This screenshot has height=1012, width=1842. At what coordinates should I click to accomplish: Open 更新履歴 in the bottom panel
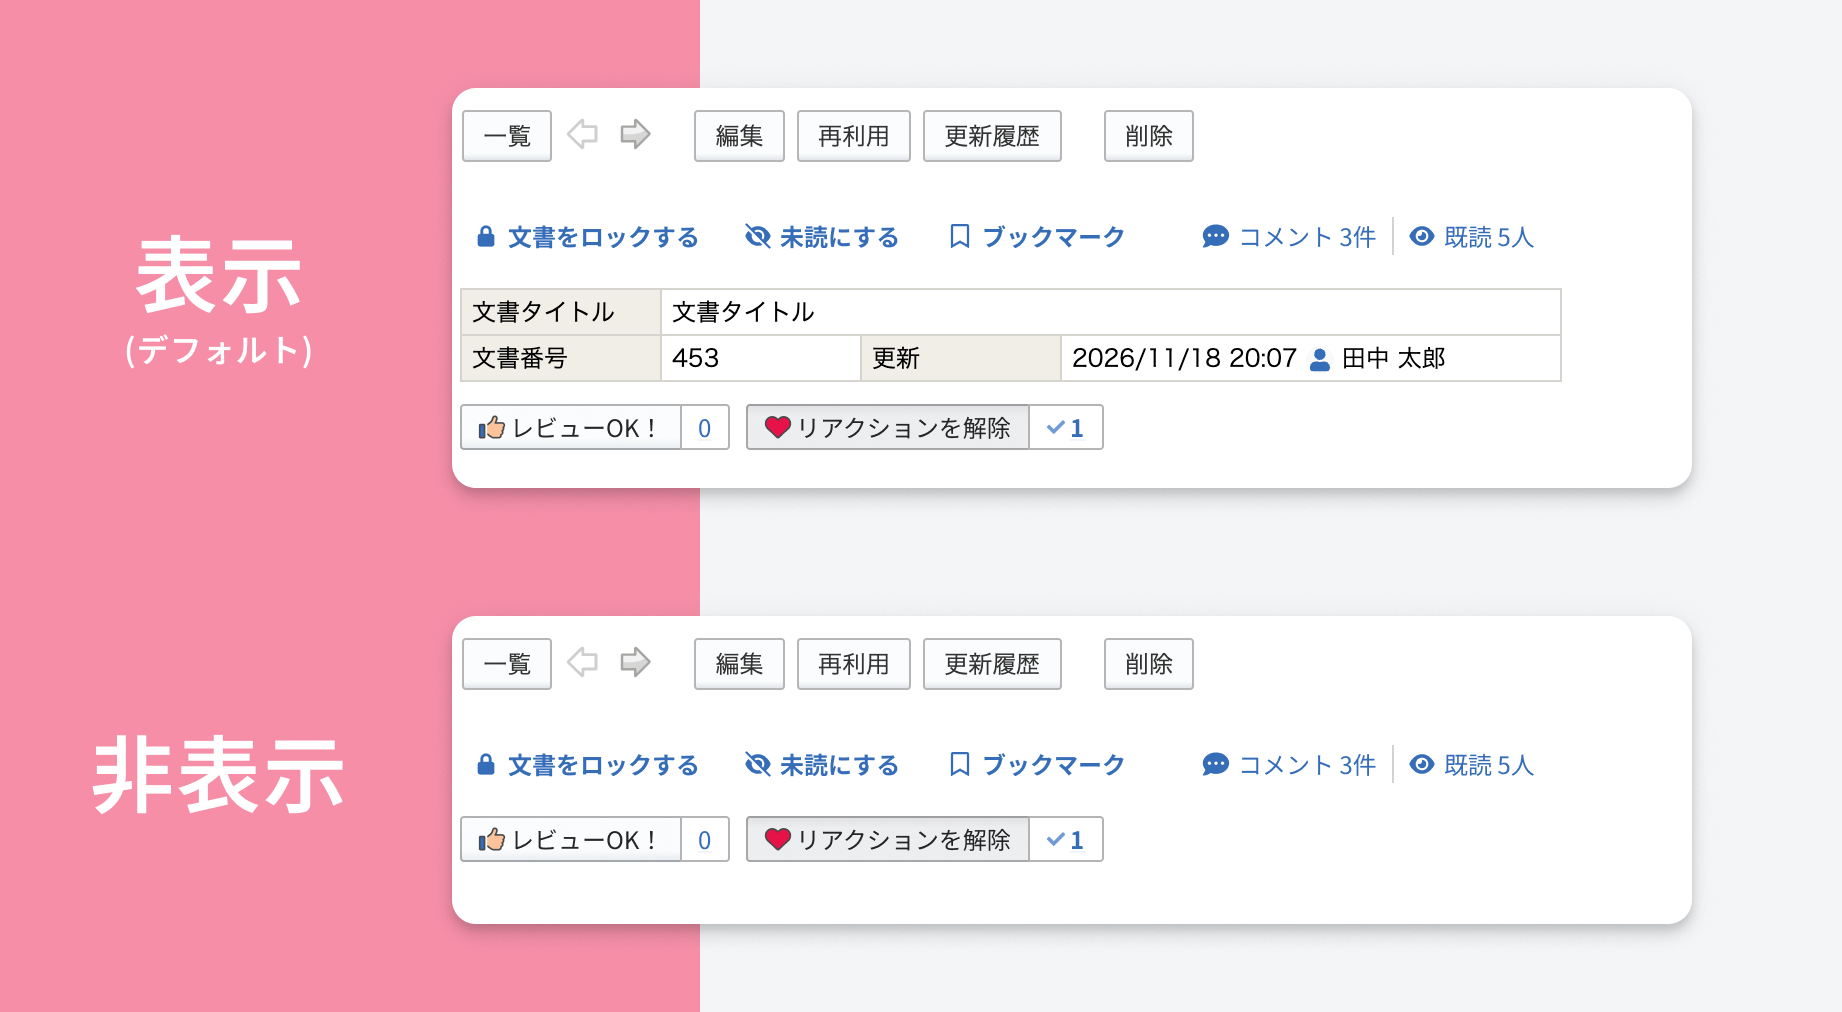click(x=992, y=664)
